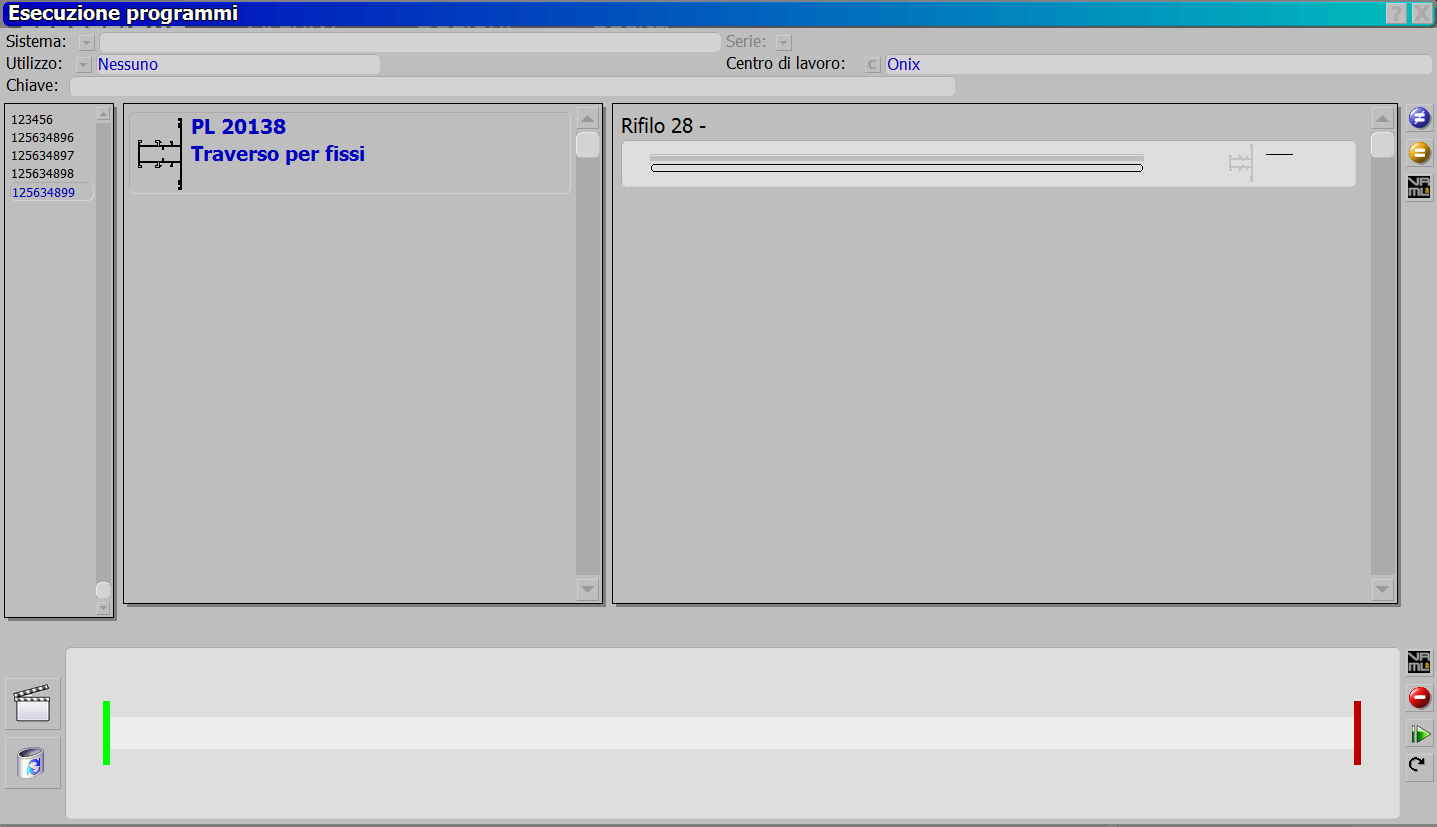This screenshot has height=827, width=1437.
Task: Click up arrow of the profile panel scrollbar
Action: click(x=588, y=118)
